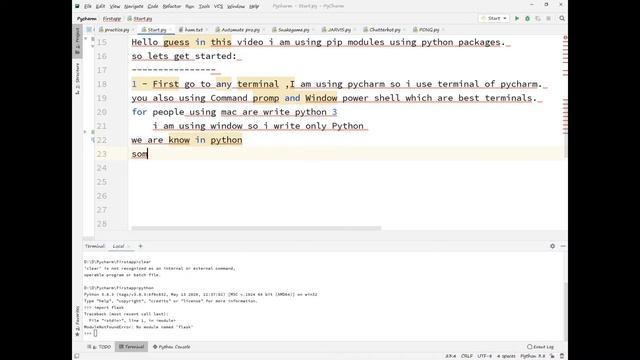Open Search Everywhere magnifier icon
Viewport: 640px width, 360px height.
pyautogui.click(x=562, y=18)
